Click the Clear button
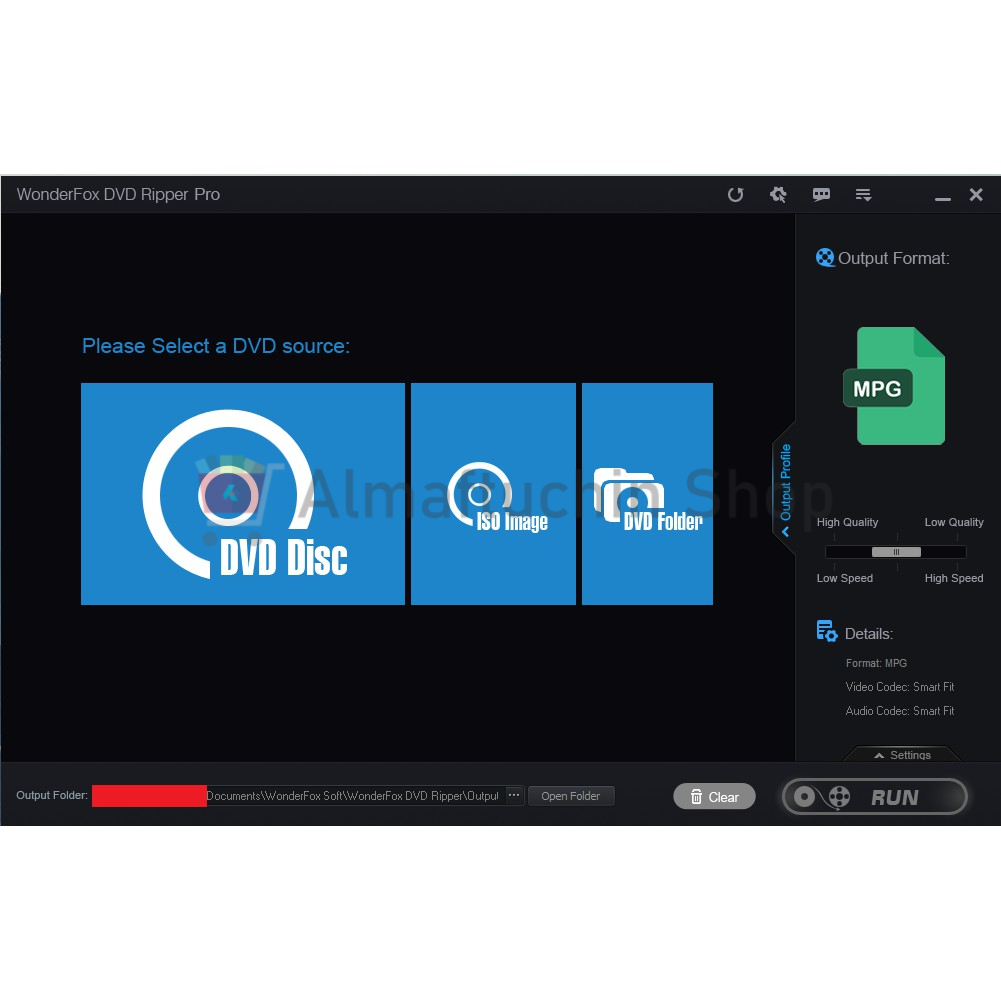 point(714,797)
